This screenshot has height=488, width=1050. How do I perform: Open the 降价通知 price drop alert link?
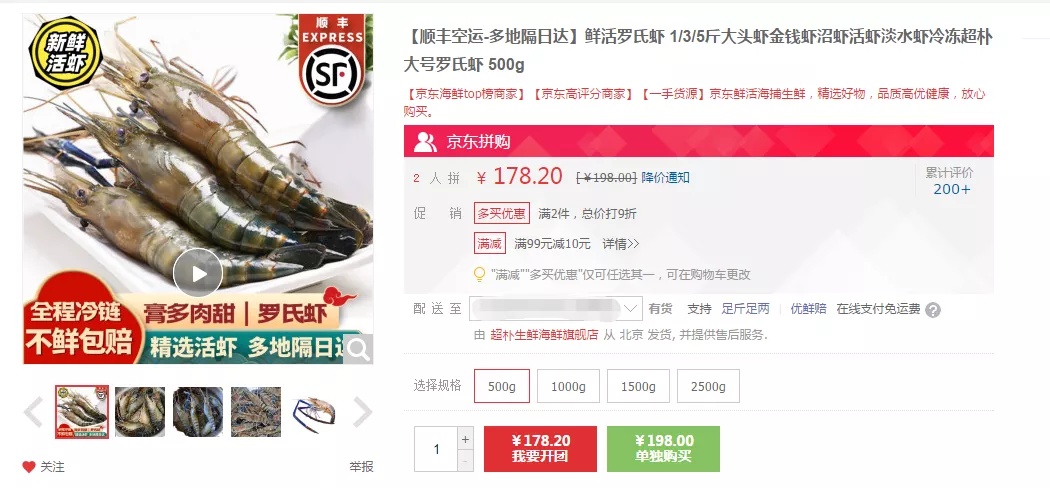coord(666,177)
